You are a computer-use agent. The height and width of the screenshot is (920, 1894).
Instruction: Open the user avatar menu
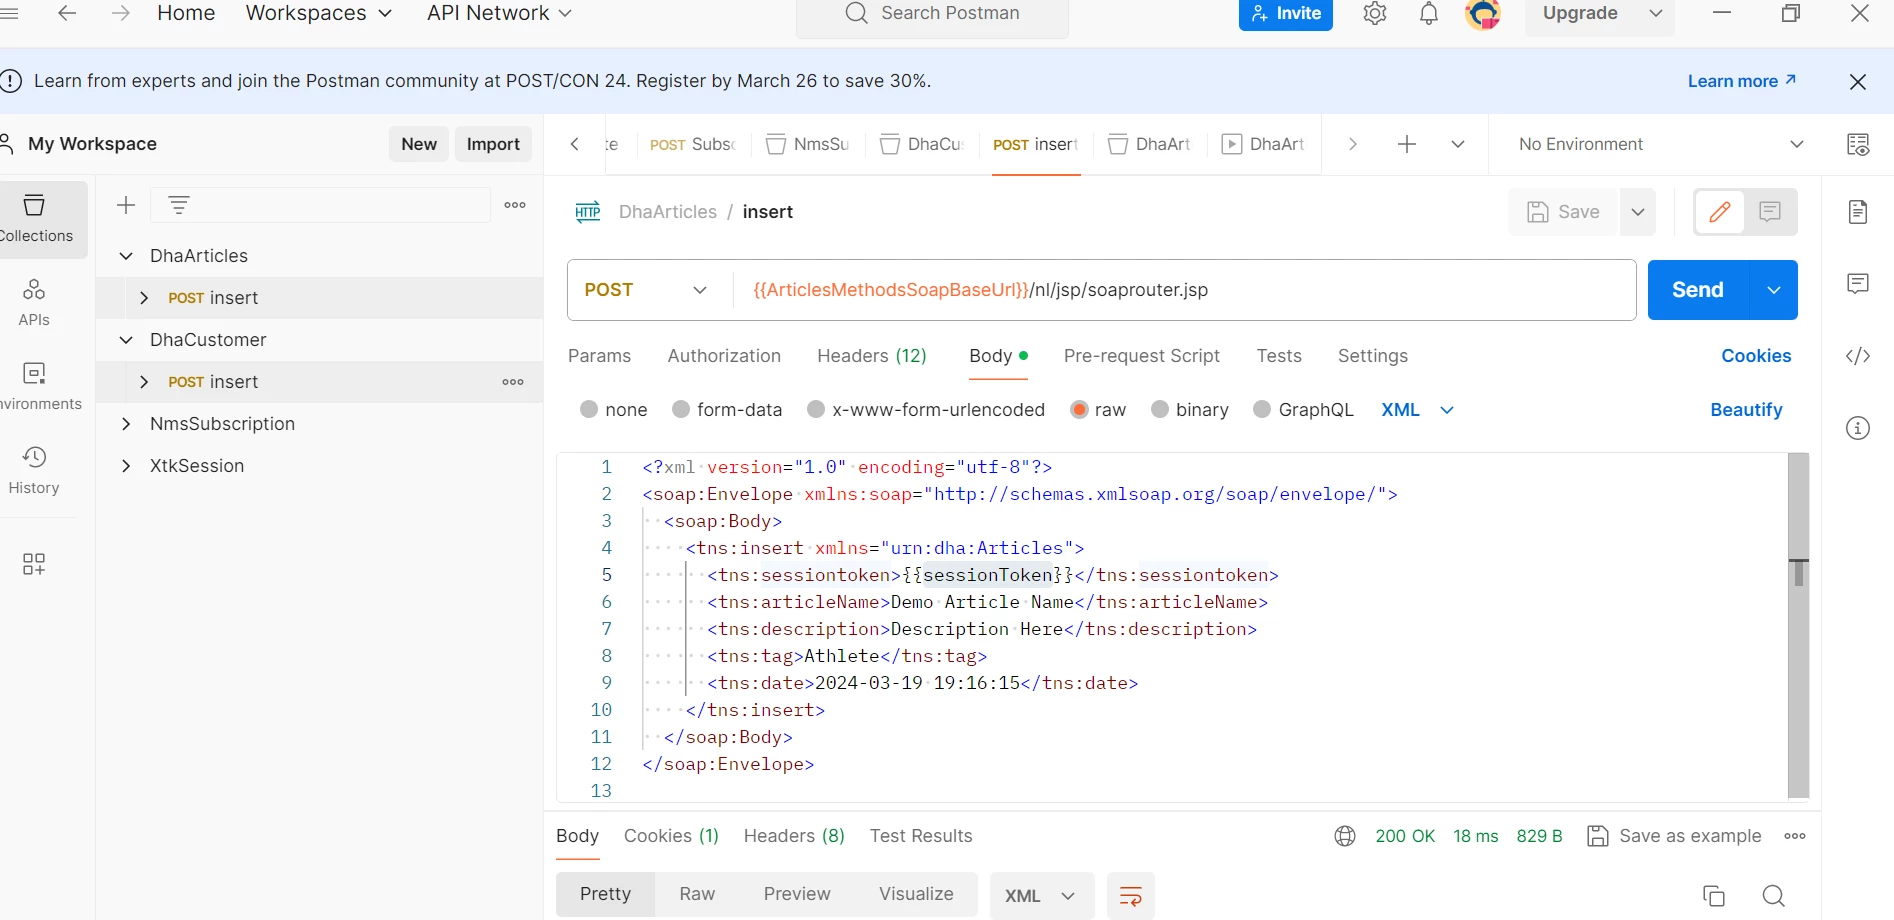coord(1483,13)
